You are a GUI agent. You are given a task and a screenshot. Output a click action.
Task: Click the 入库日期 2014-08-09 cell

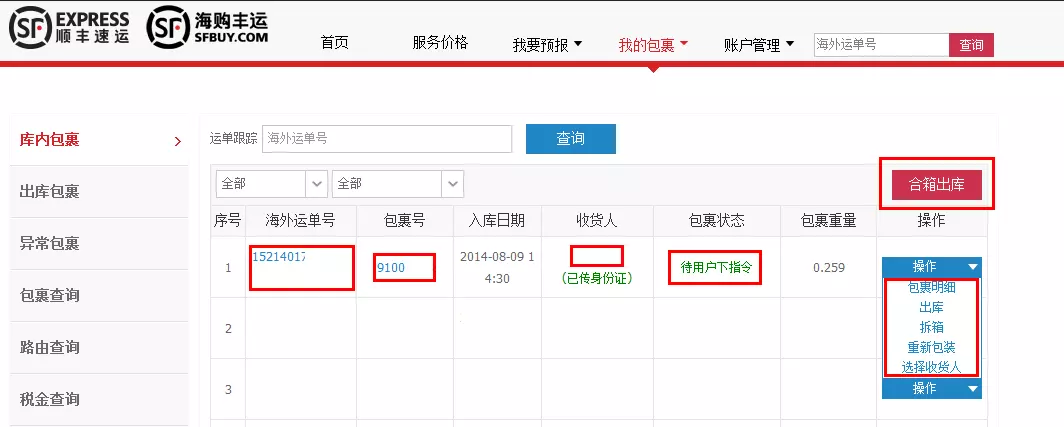click(x=497, y=267)
